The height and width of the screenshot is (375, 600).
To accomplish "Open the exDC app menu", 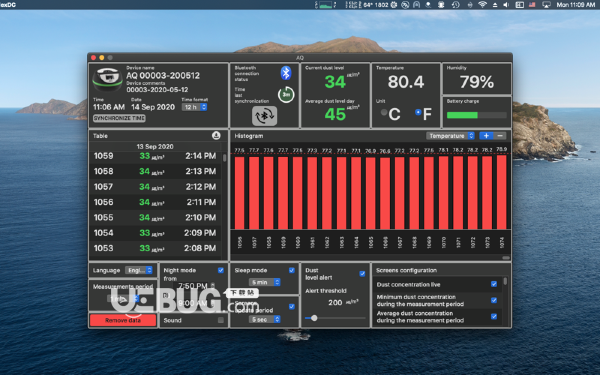I will pyautogui.click(x=8, y=5).
